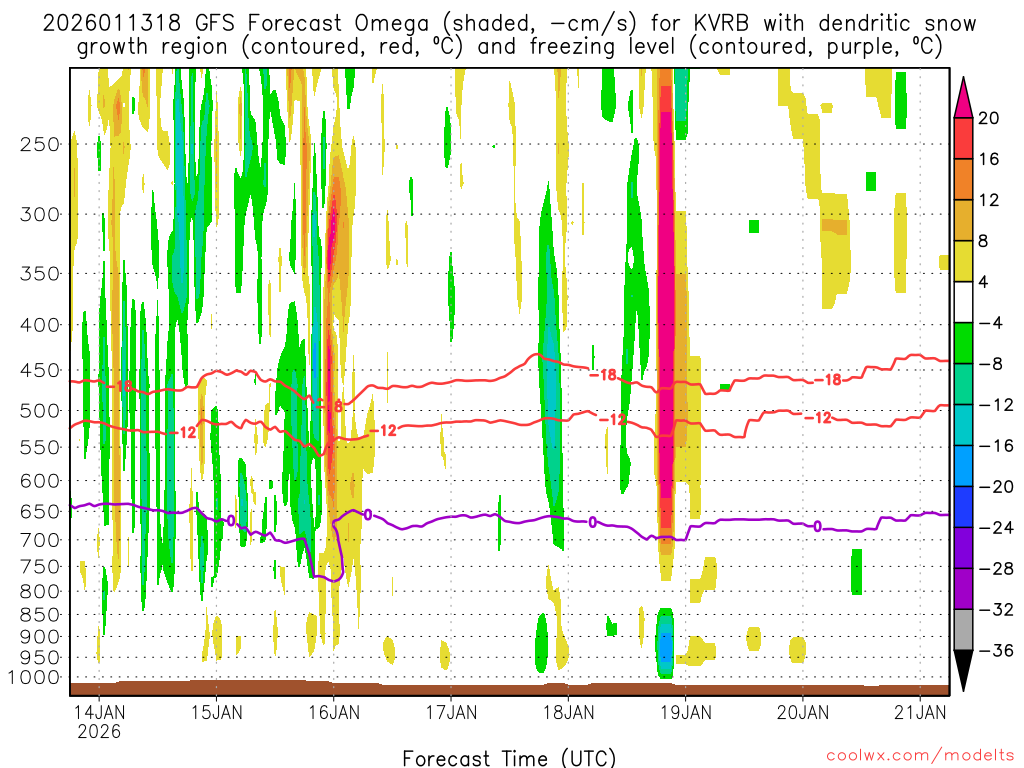Pick the white colorbar swatch between 4 and -4
Screen dimensions: 1024x768
[965, 302]
